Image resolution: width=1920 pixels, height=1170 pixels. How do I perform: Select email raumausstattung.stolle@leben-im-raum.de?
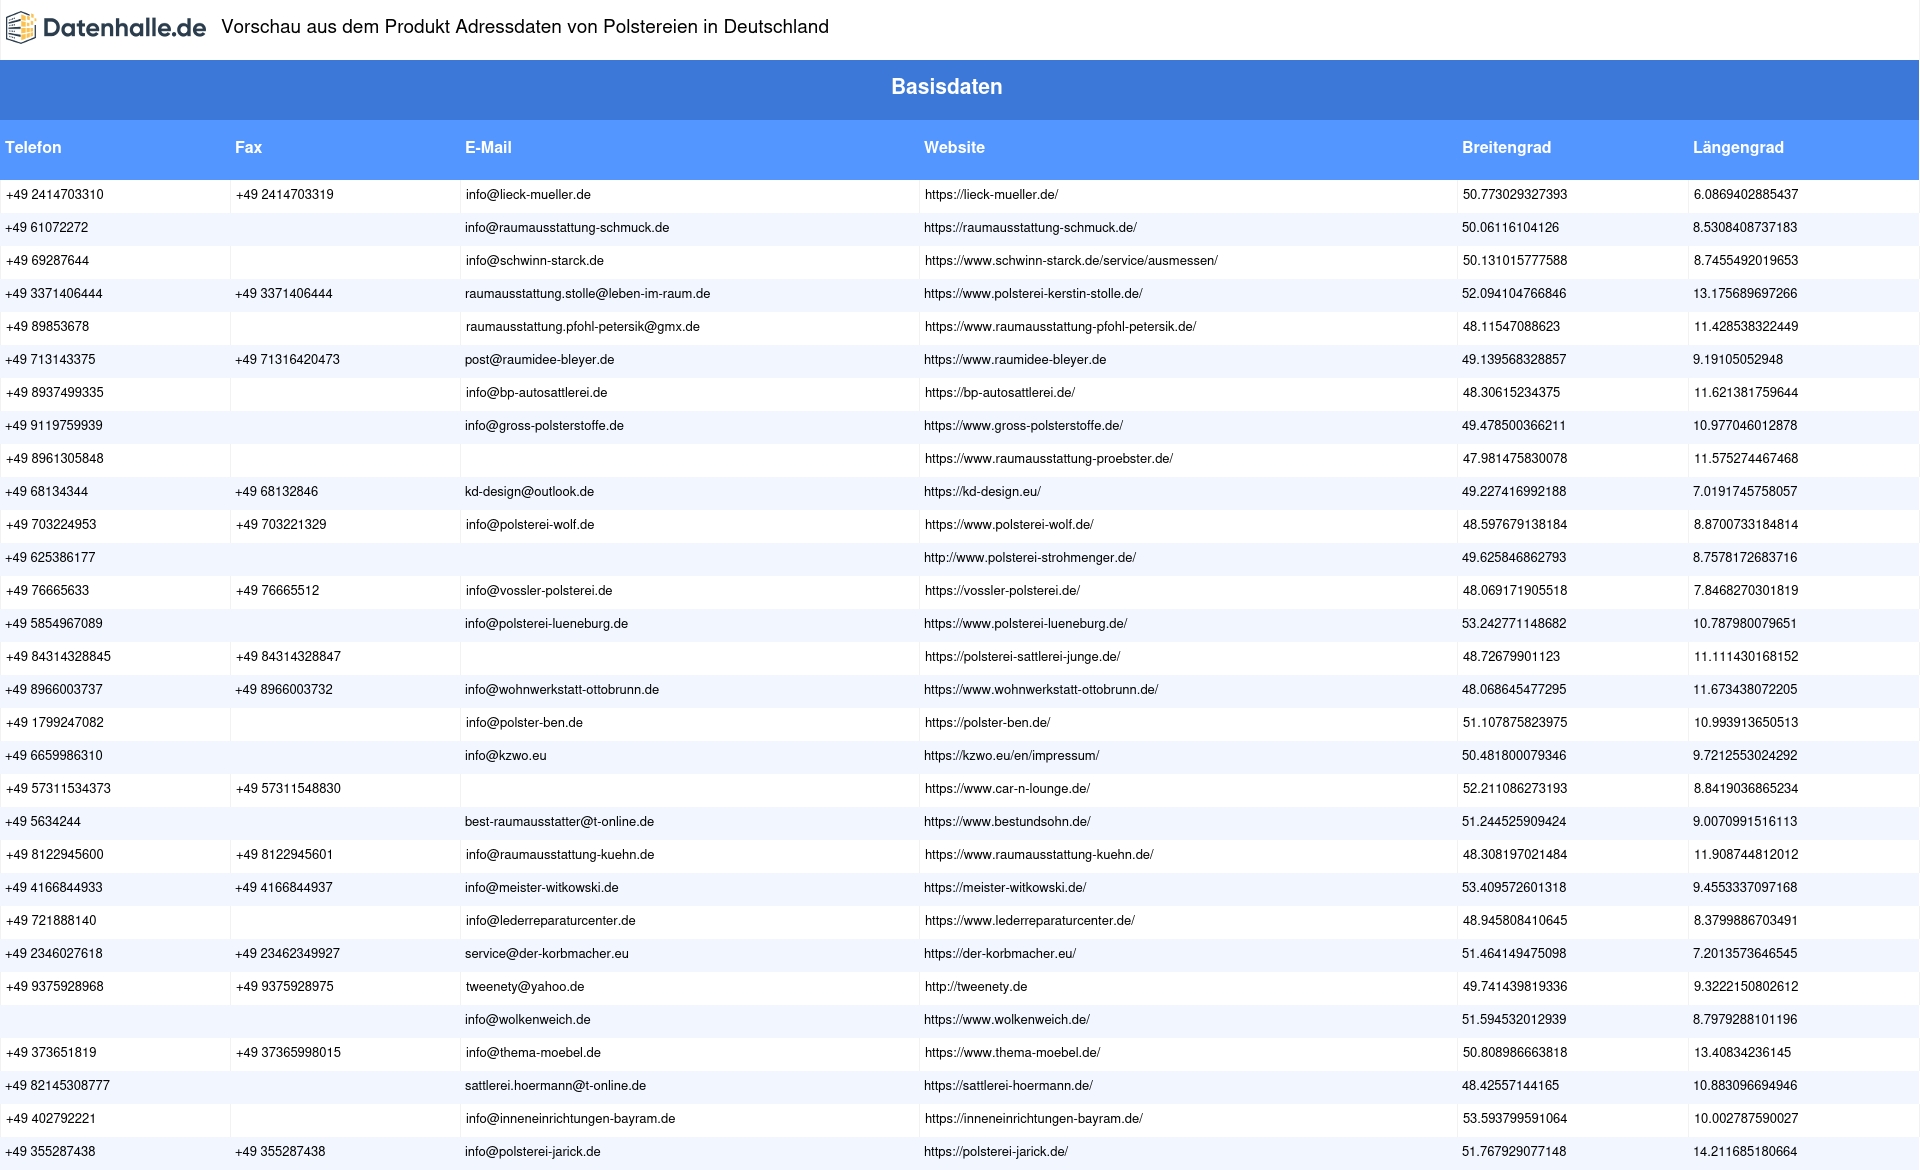587,294
